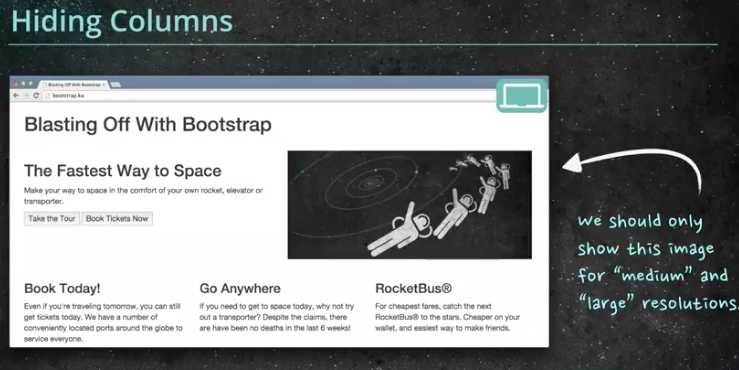Click the Hiding Columns slide title
This screenshot has width=739, height=370.
122,21
